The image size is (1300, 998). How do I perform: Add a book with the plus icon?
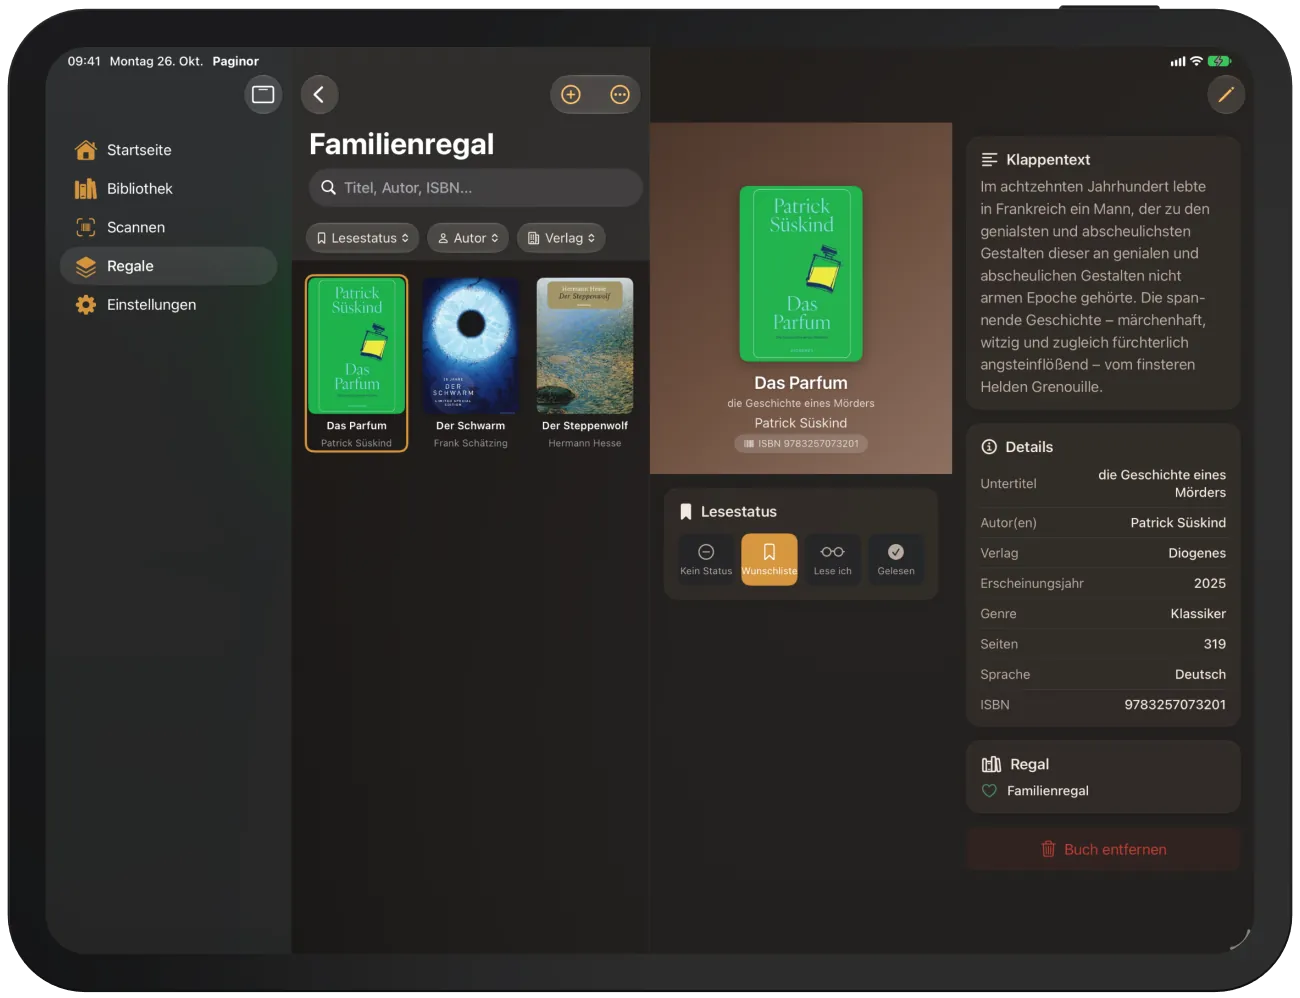571,94
